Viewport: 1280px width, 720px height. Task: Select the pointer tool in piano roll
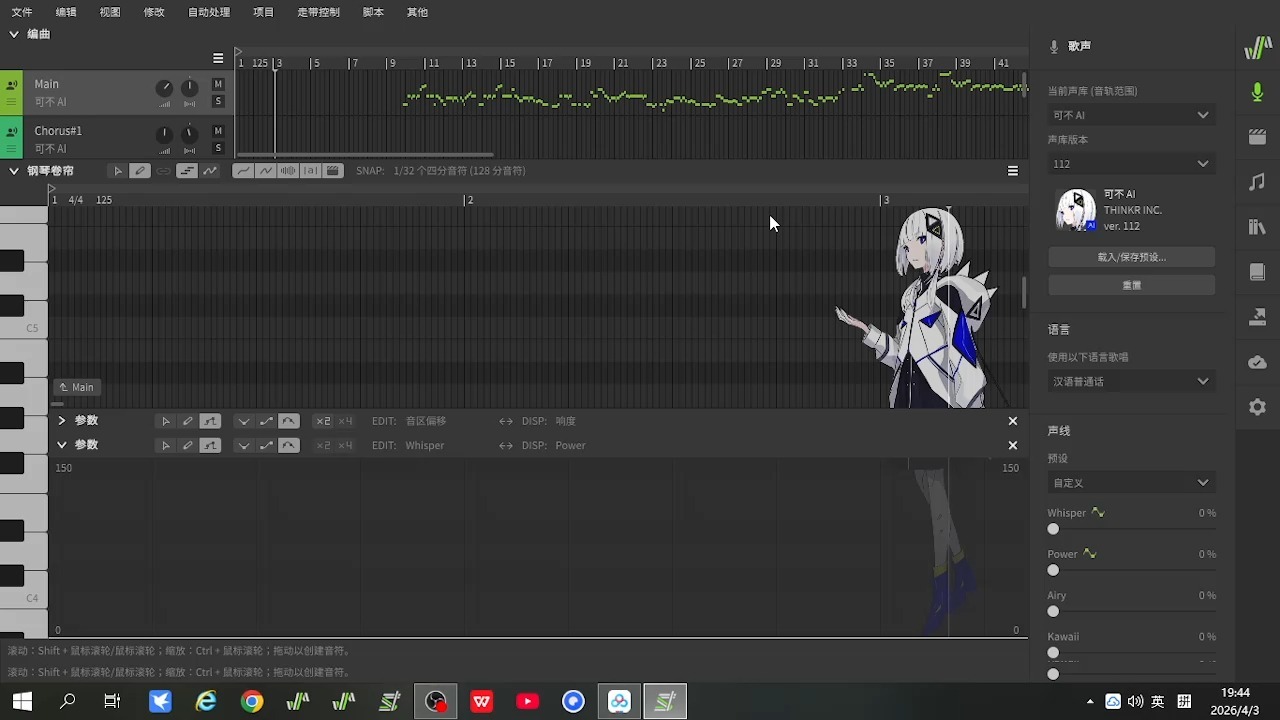pyautogui.click(x=117, y=171)
